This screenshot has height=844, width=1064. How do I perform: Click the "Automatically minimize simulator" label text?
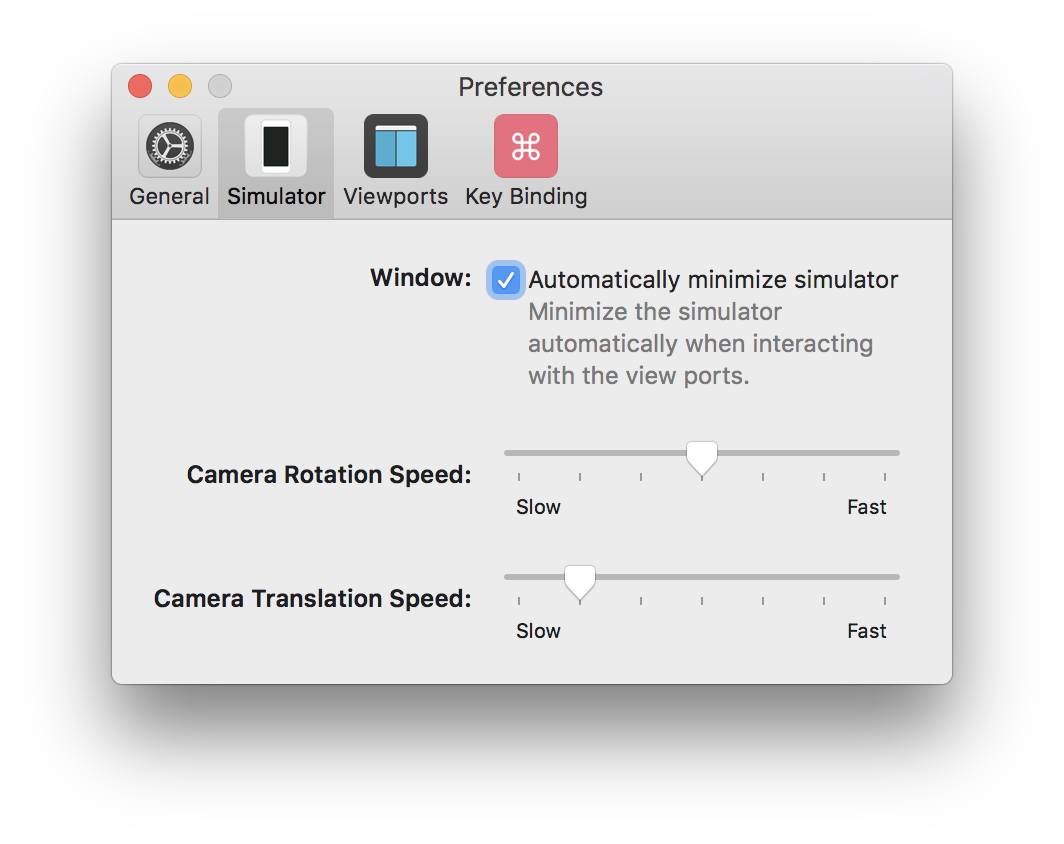pyautogui.click(x=713, y=280)
